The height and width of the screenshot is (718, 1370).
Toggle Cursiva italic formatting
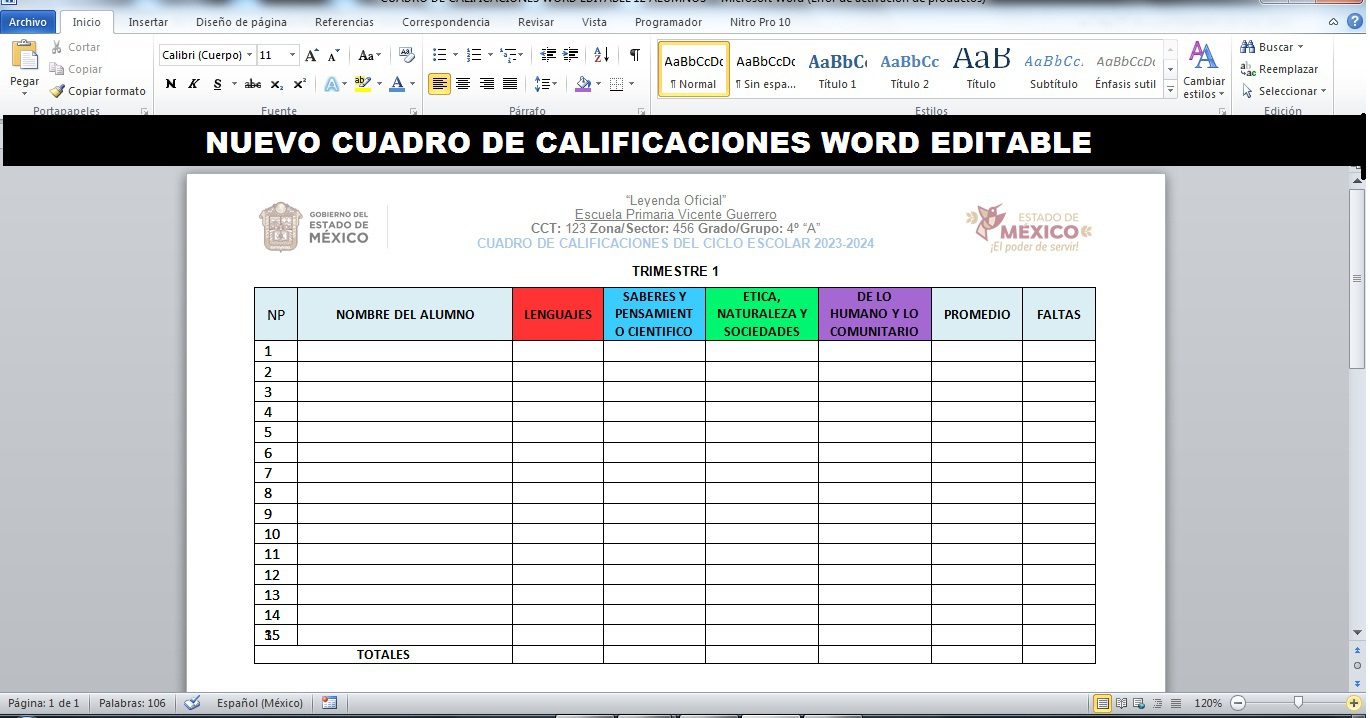pyautogui.click(x=194, y=84)
